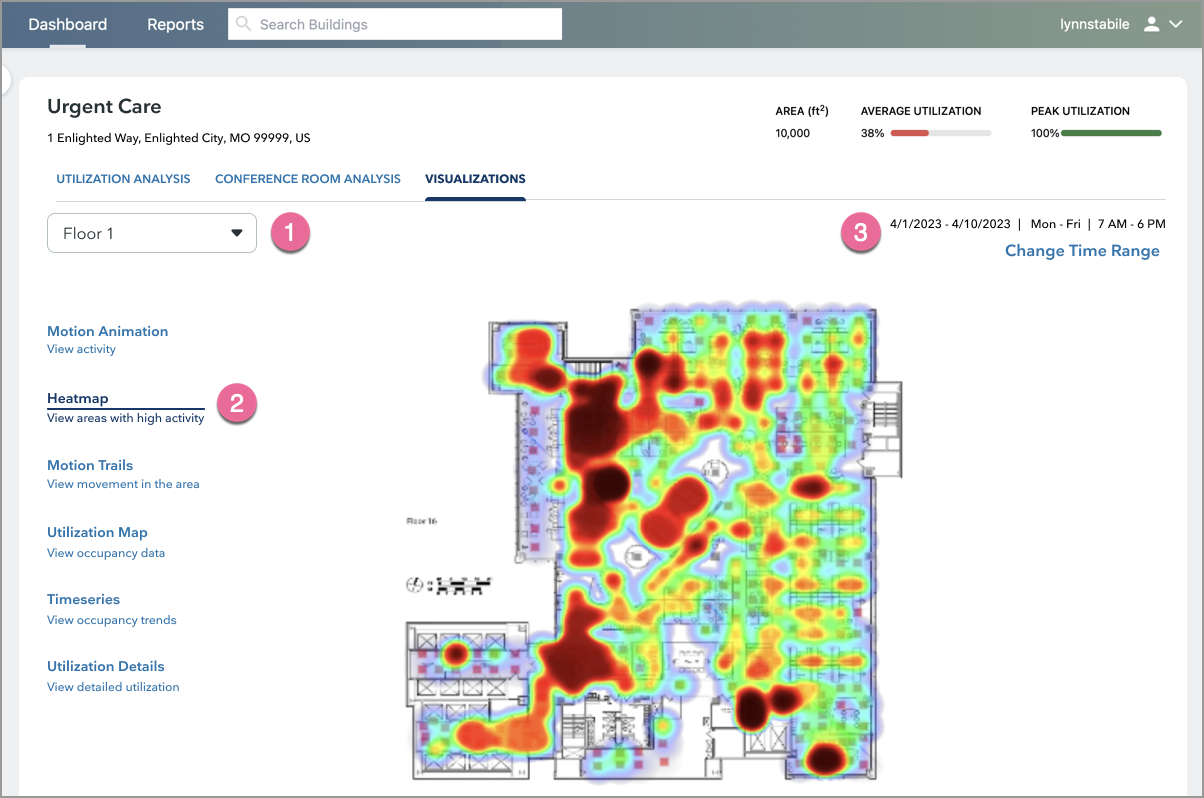Open the Dashboard menu
Viewport: 1204px width, 798px height.
click(x=67, y=24)
